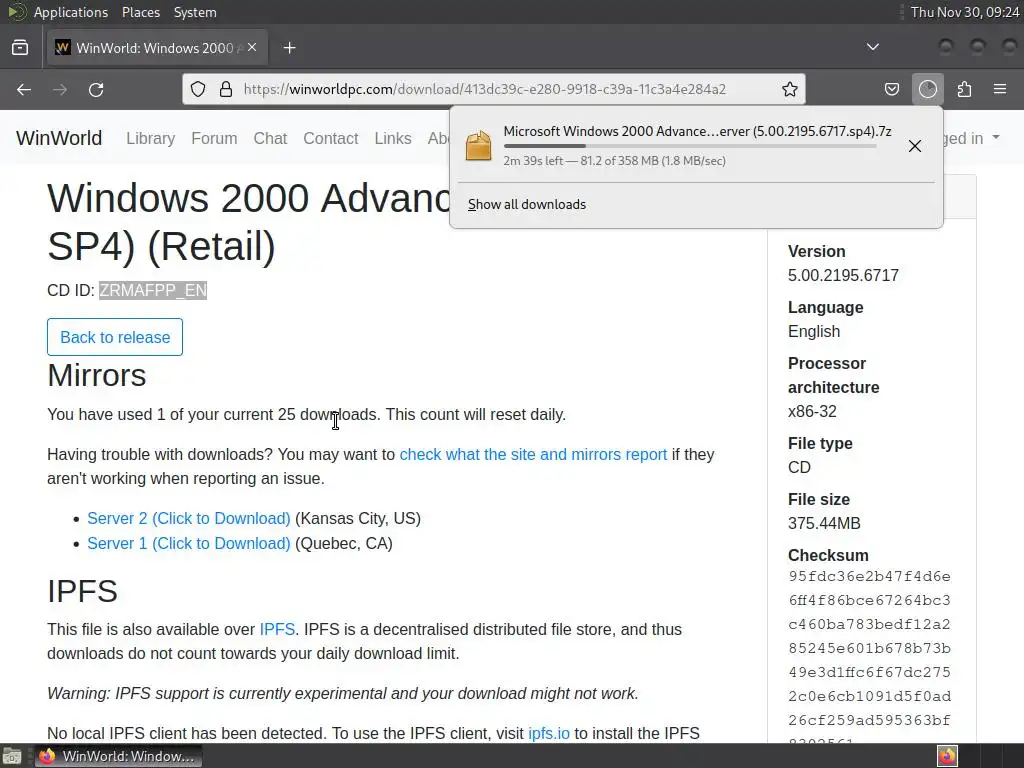
Task: Click the Applications menu logo icon
Action: point(17,12)
